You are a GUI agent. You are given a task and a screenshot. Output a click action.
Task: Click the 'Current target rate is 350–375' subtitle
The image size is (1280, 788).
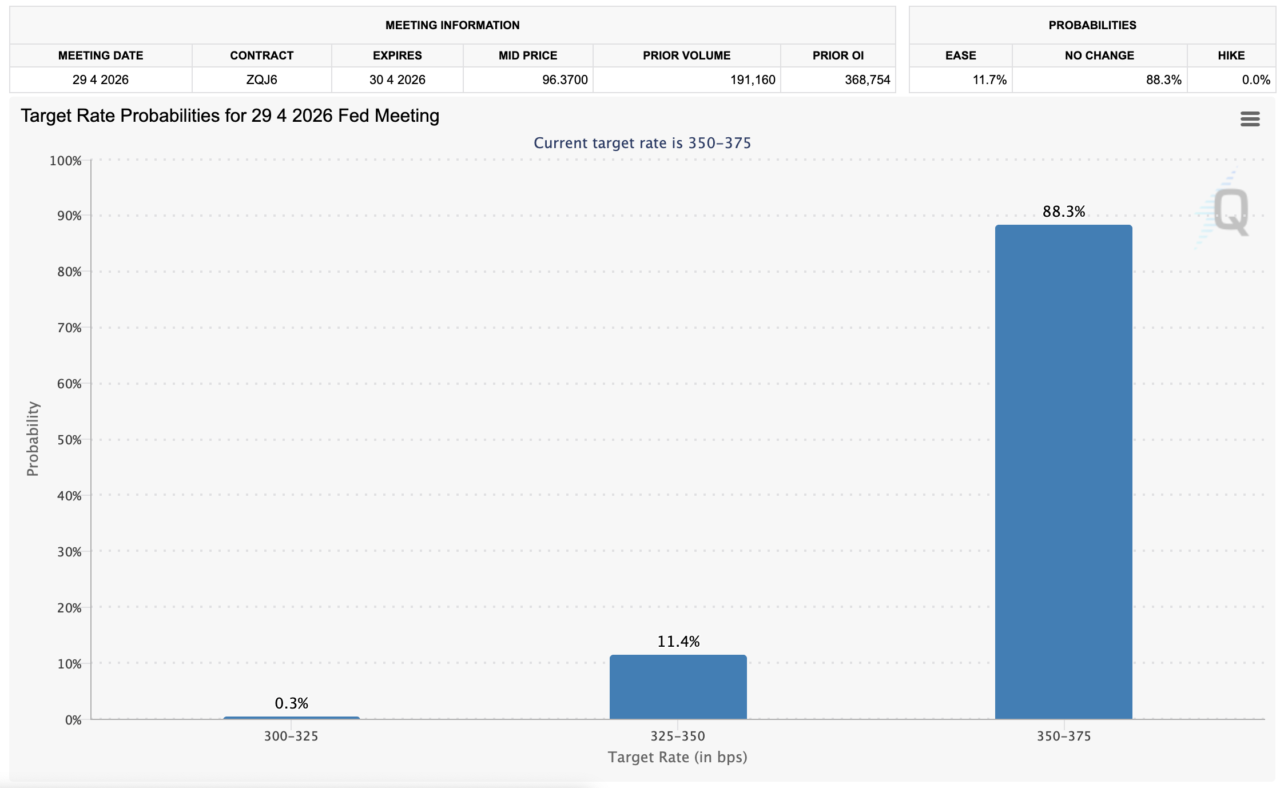coord(642,143)
